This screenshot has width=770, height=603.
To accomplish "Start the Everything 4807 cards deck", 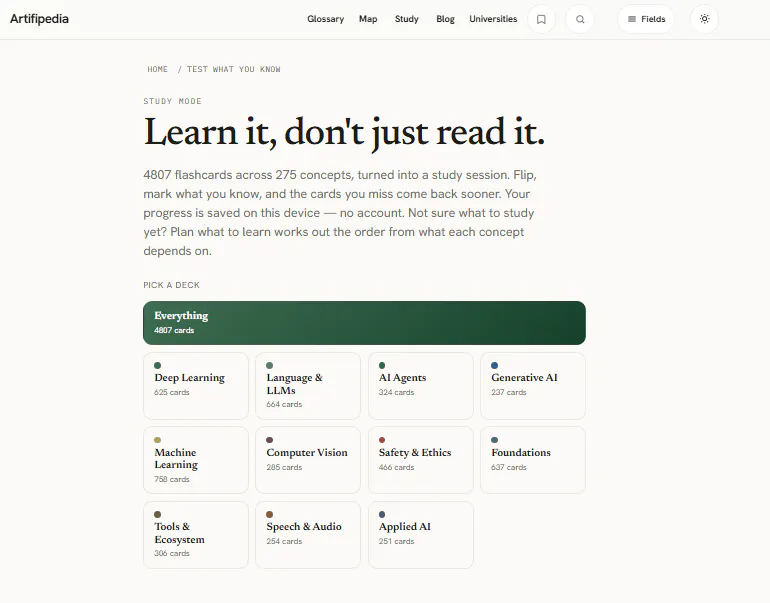I will pyautogui.click(x=364, y=323).
